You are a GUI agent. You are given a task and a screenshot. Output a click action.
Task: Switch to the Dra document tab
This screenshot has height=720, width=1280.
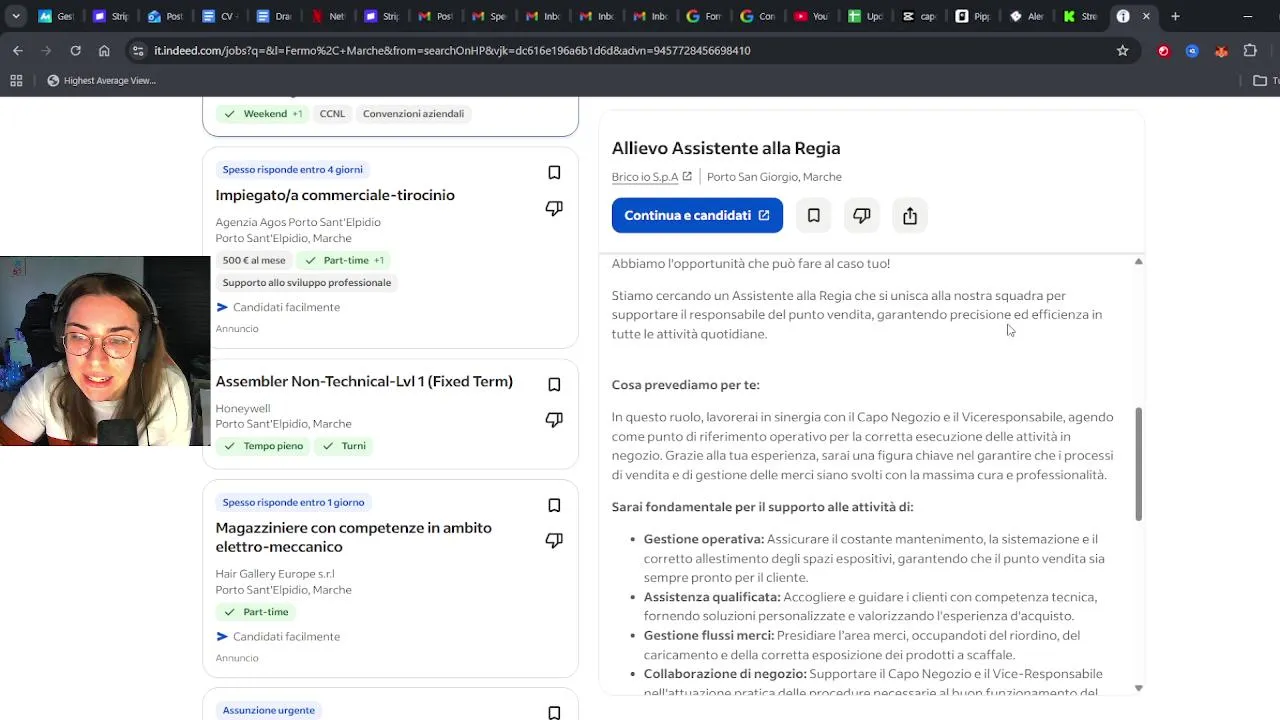[x=272, y=16]
